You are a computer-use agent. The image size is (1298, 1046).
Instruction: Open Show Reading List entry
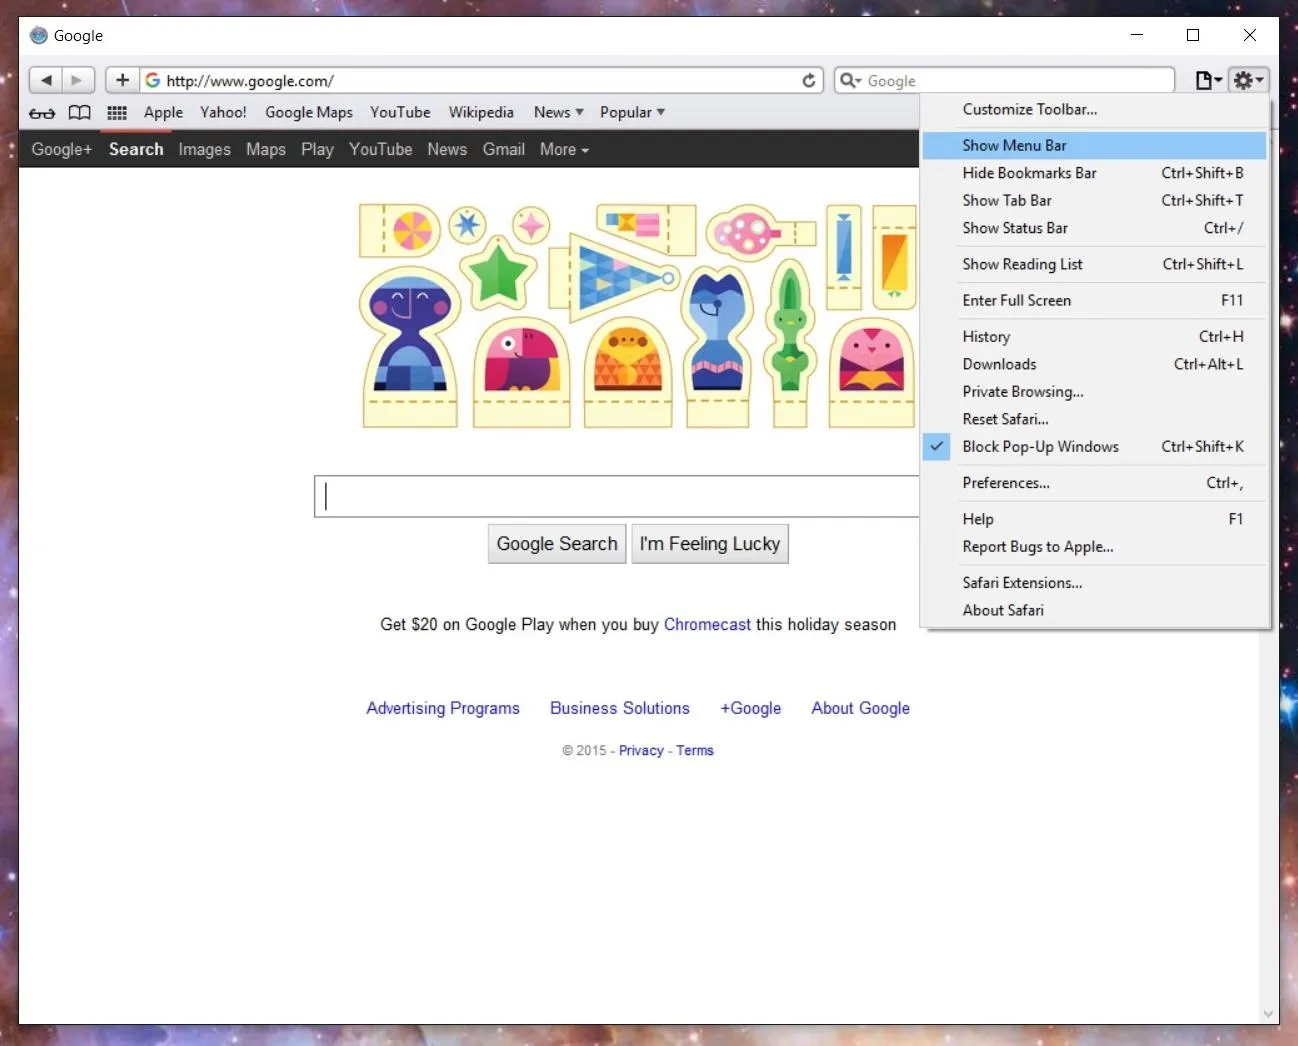pos(1095,264)
